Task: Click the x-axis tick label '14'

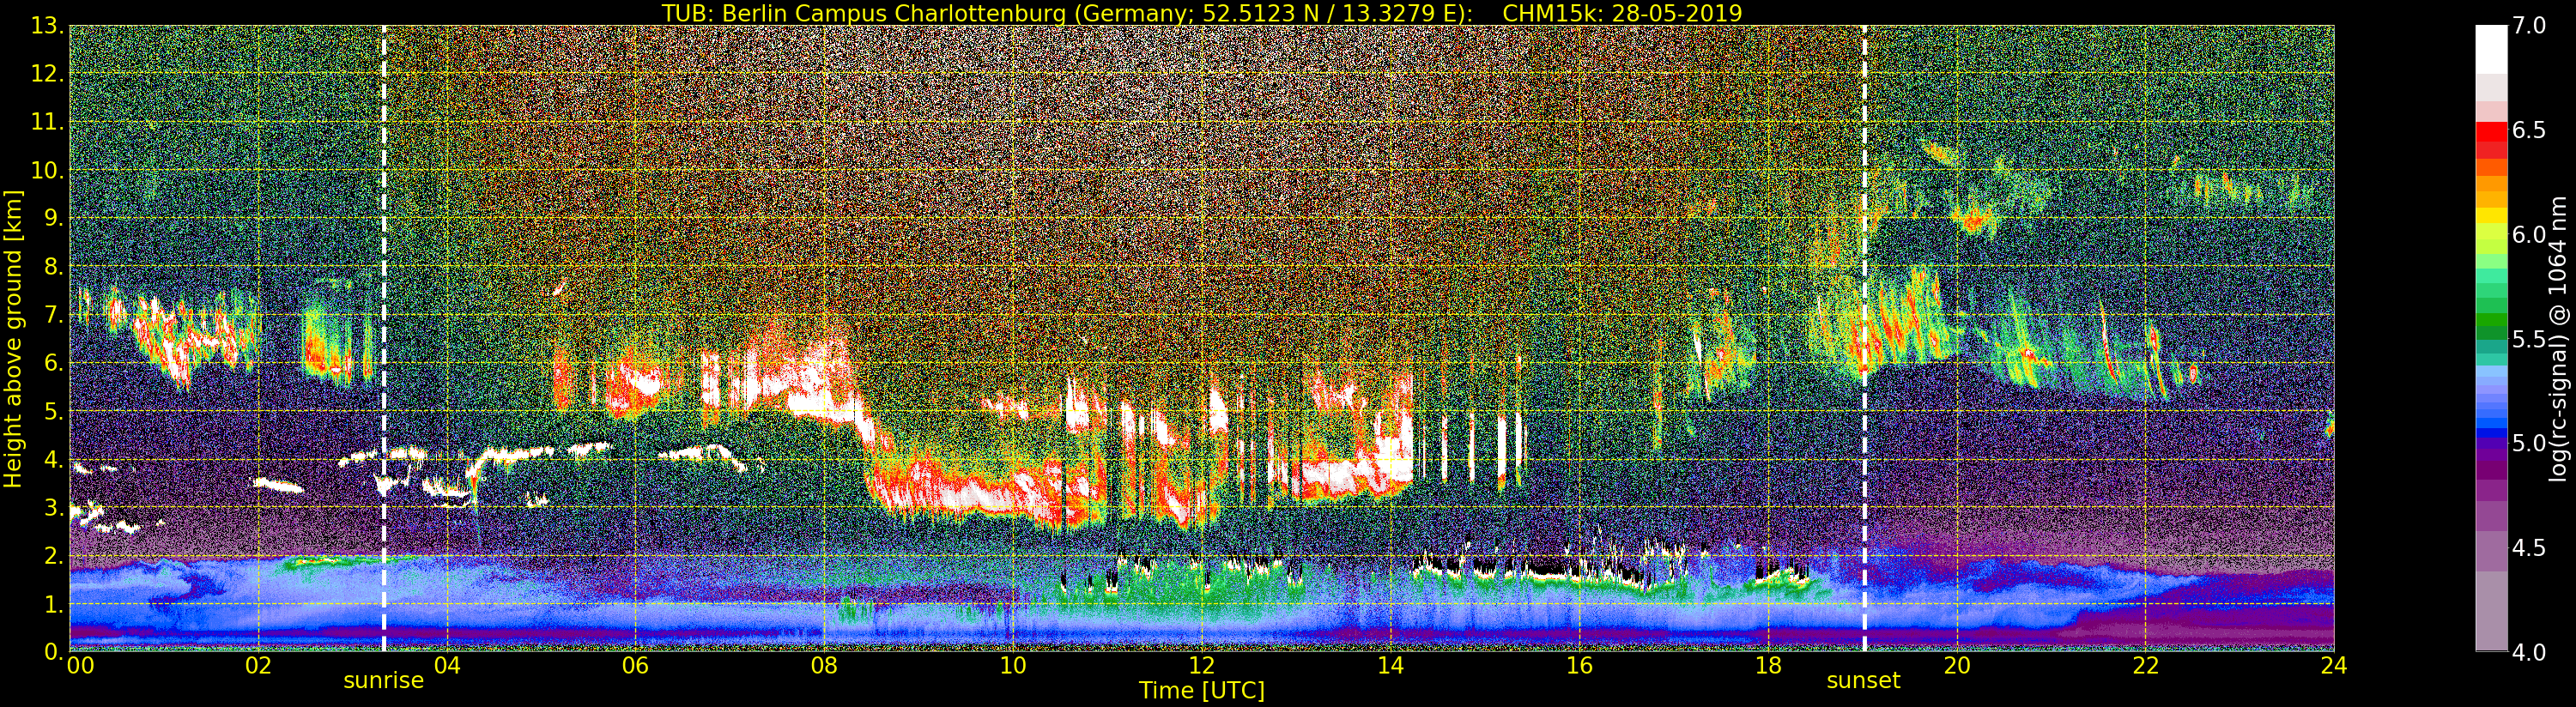Action: (x=1390, y=666)
